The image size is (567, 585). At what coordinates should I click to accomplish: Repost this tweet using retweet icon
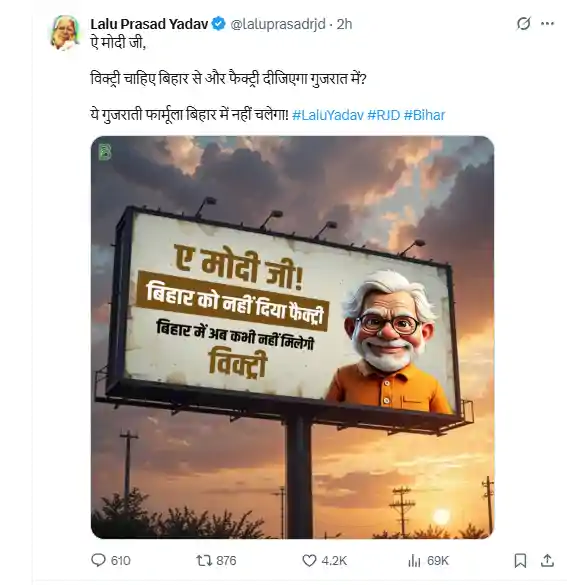click(204, 560)
